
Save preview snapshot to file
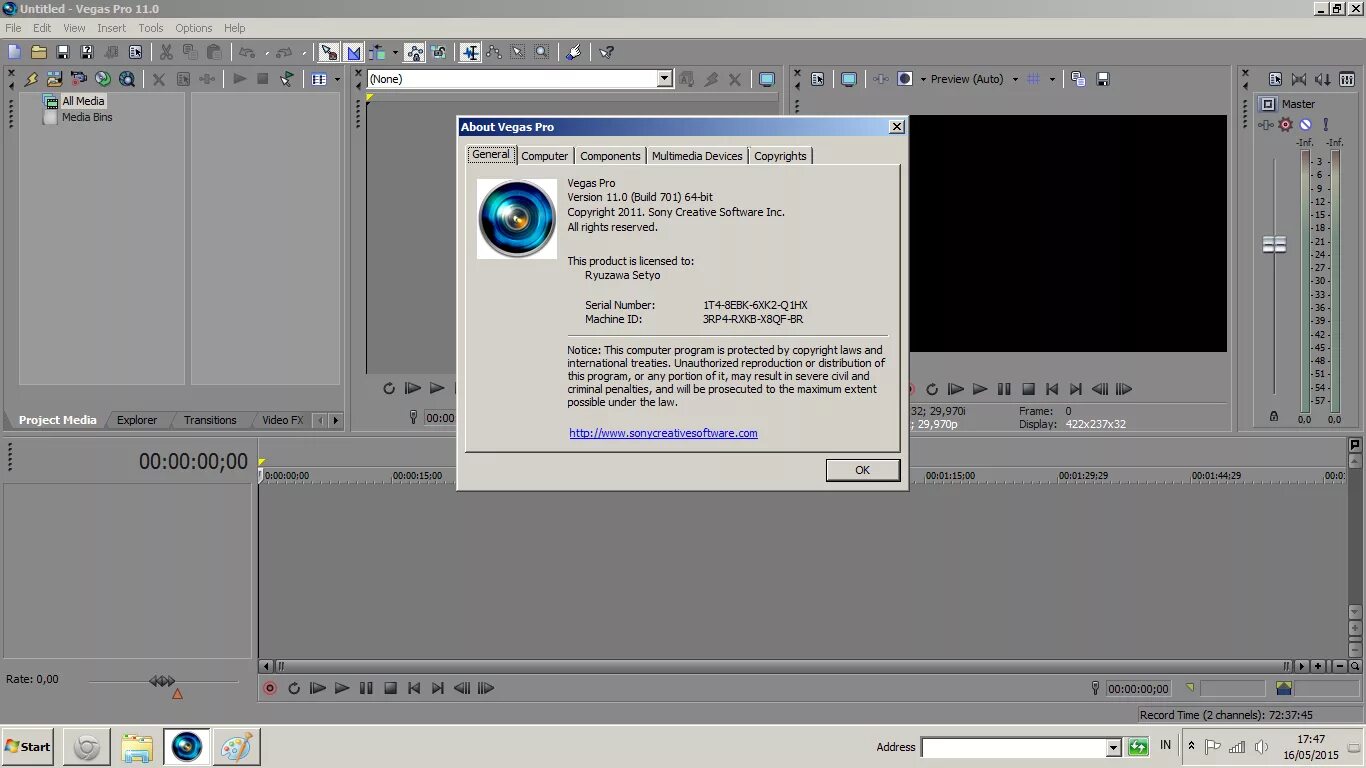pyautogui.click(x=1103, y=79)
